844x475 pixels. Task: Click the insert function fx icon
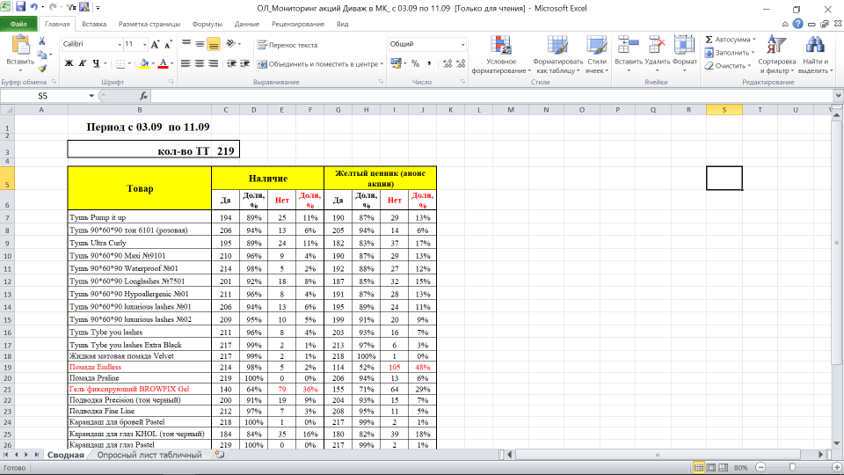(144, 96)
